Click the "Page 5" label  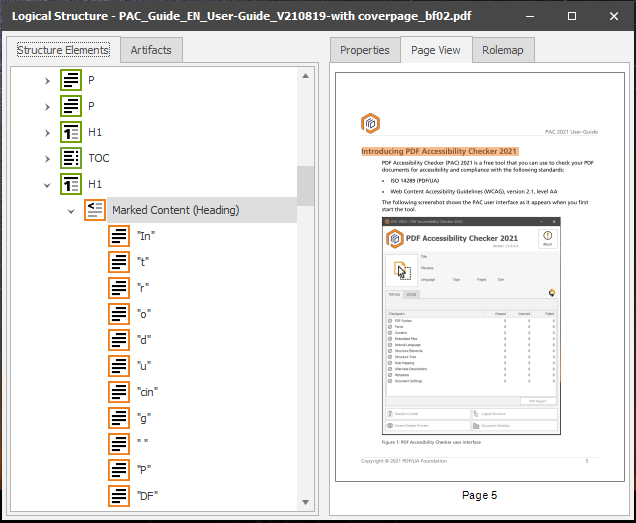pos(479,495)
